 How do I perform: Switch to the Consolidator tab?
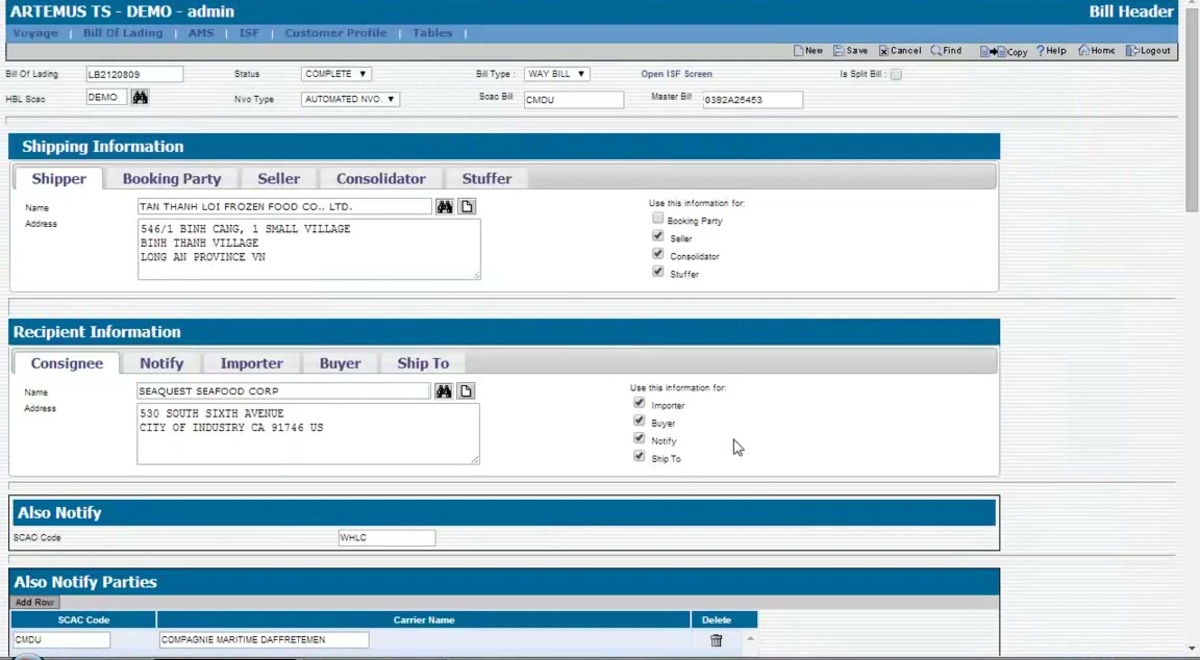pyautogui.click(x=381, y=178)
